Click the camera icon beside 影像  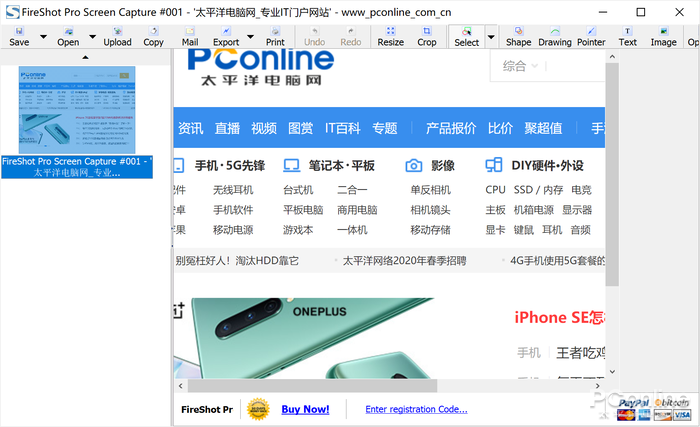click(414, 165)
